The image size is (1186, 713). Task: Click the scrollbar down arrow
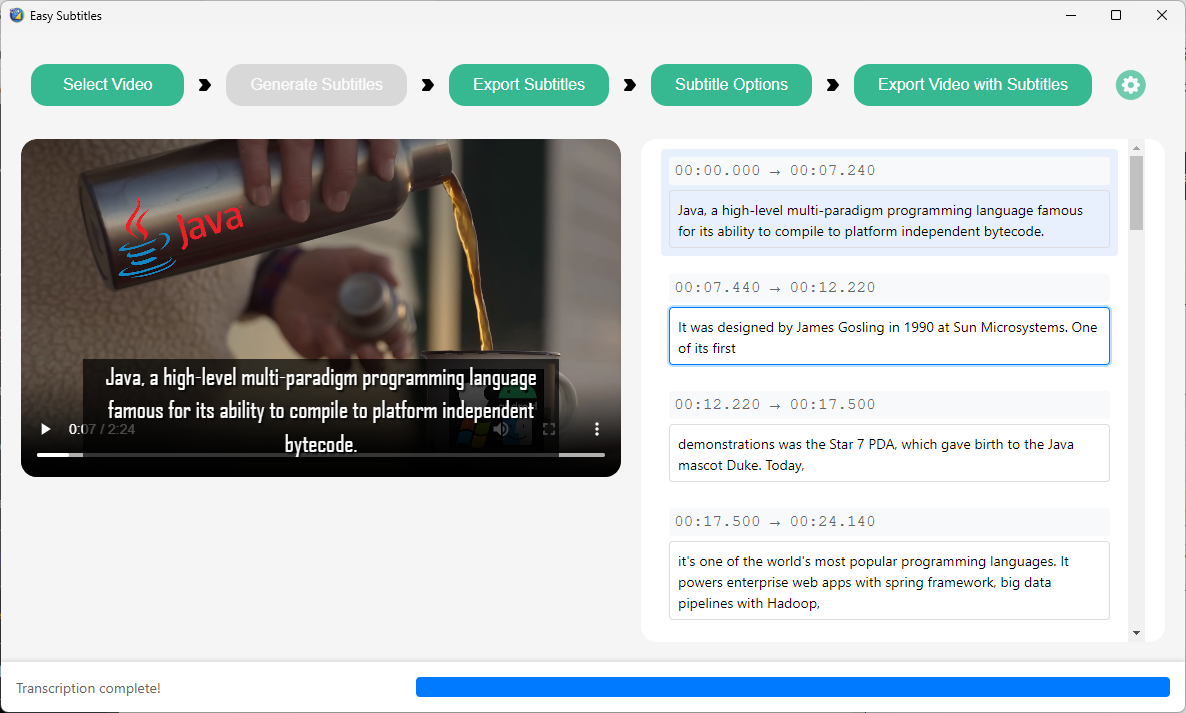1136,633
